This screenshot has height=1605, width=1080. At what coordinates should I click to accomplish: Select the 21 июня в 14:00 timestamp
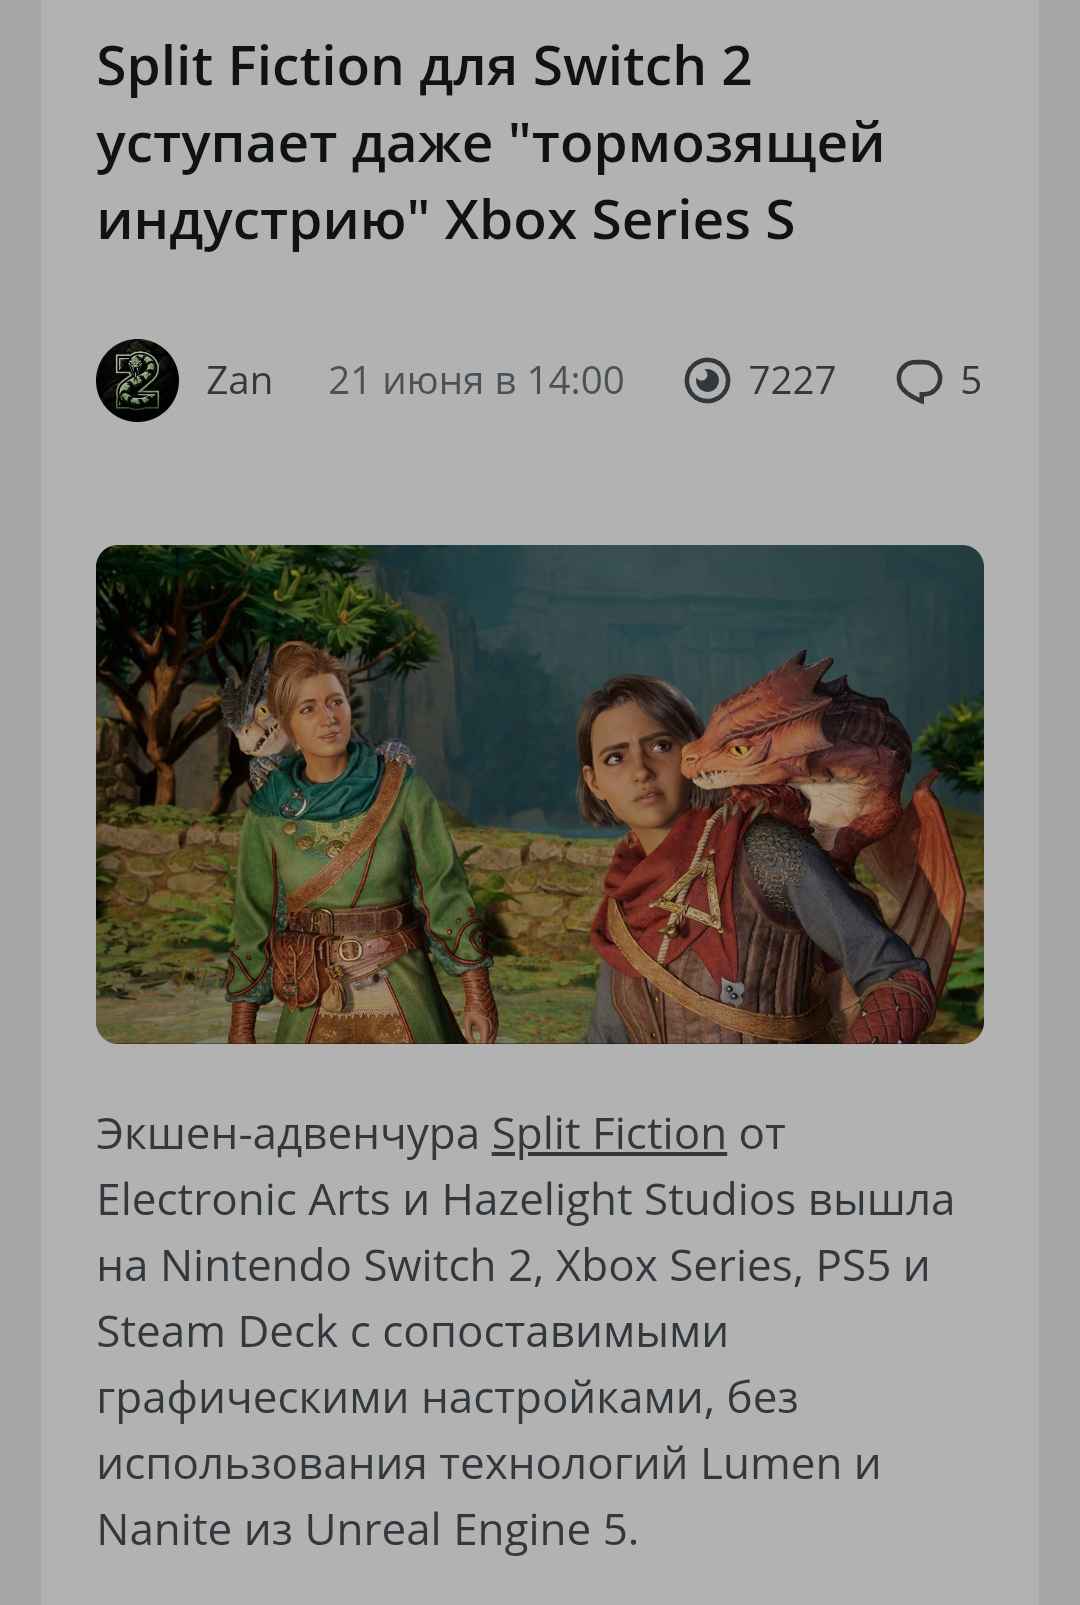(476, 381)
